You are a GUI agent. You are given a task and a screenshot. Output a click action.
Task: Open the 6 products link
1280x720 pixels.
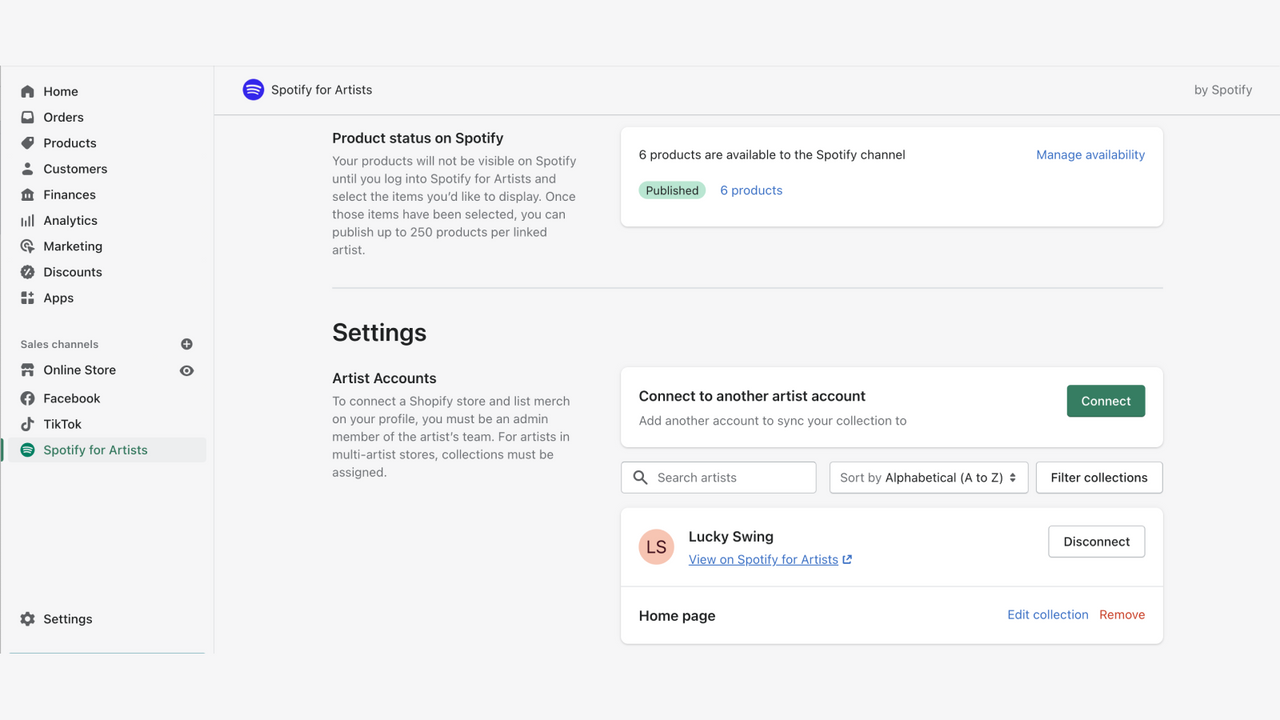pyautogui.click(x=751, y=190)
